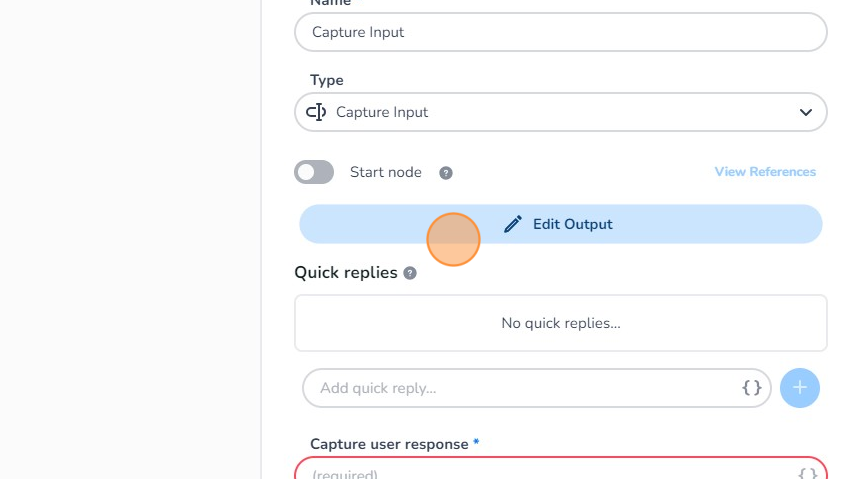Open the Start node help tooltip icon
Image resolution: width=860 pixels, height=479 pixels.
click(x=446, y=173)
